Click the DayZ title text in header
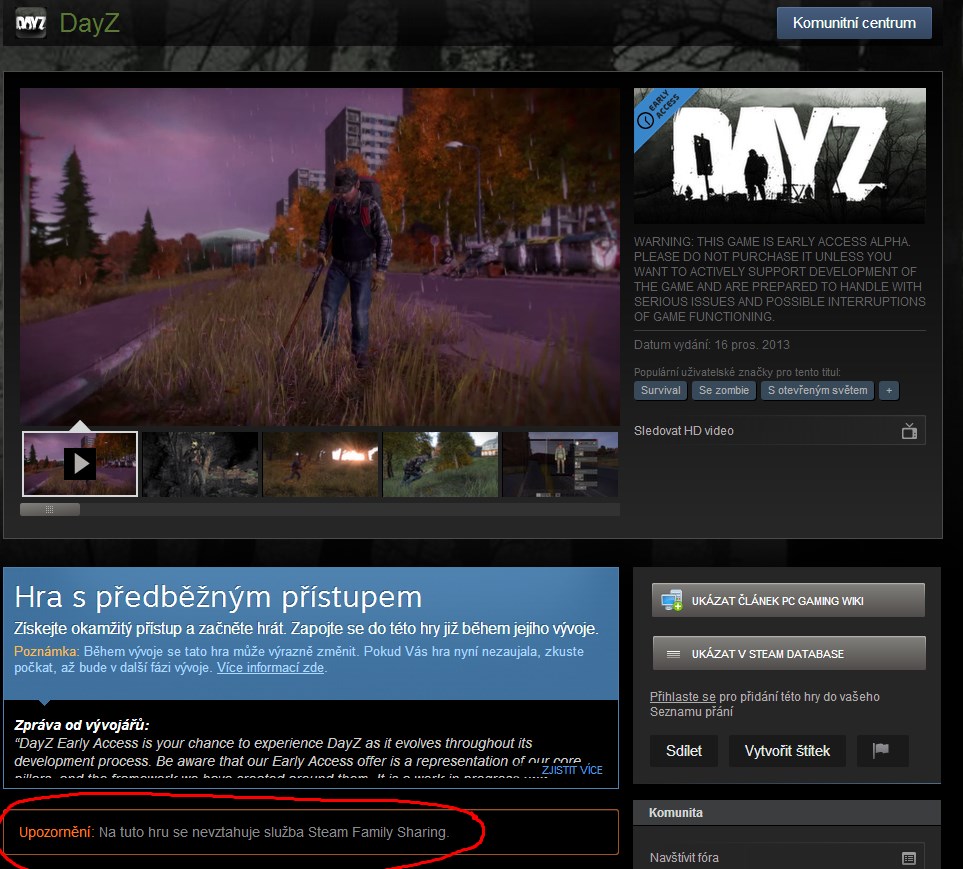Image resolution: width=963 pixels, height=869 pixels. pyautogui.click(x=90, y=23)
